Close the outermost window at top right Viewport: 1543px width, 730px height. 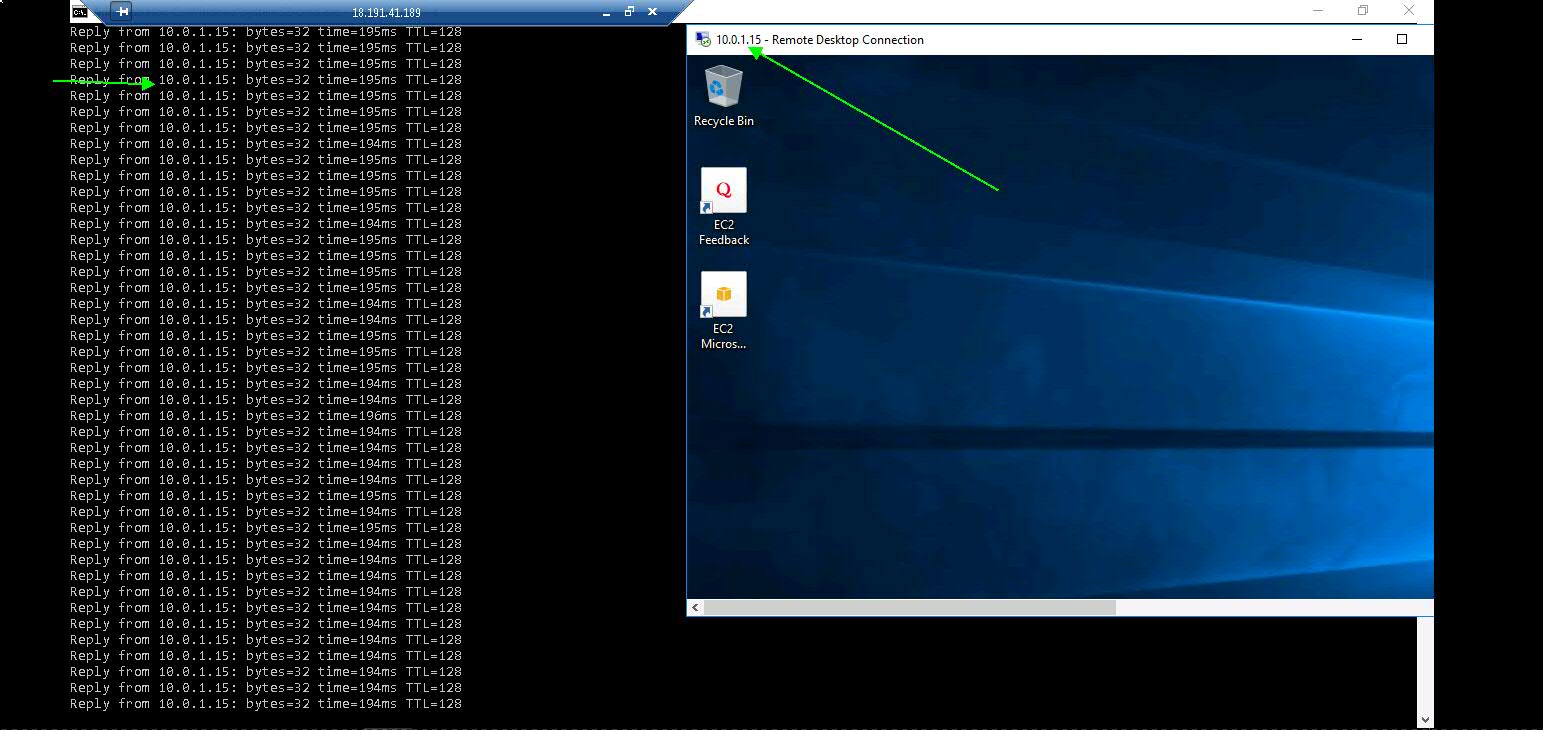[x=1409, y=10]
